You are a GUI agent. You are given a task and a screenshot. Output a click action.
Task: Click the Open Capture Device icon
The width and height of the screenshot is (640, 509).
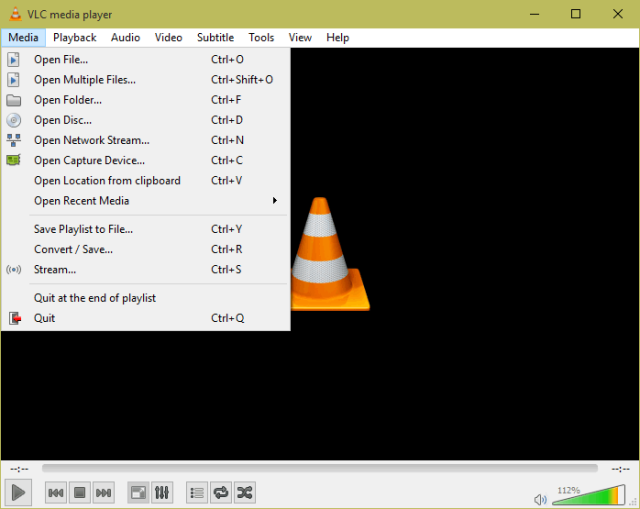coord(13,160)
